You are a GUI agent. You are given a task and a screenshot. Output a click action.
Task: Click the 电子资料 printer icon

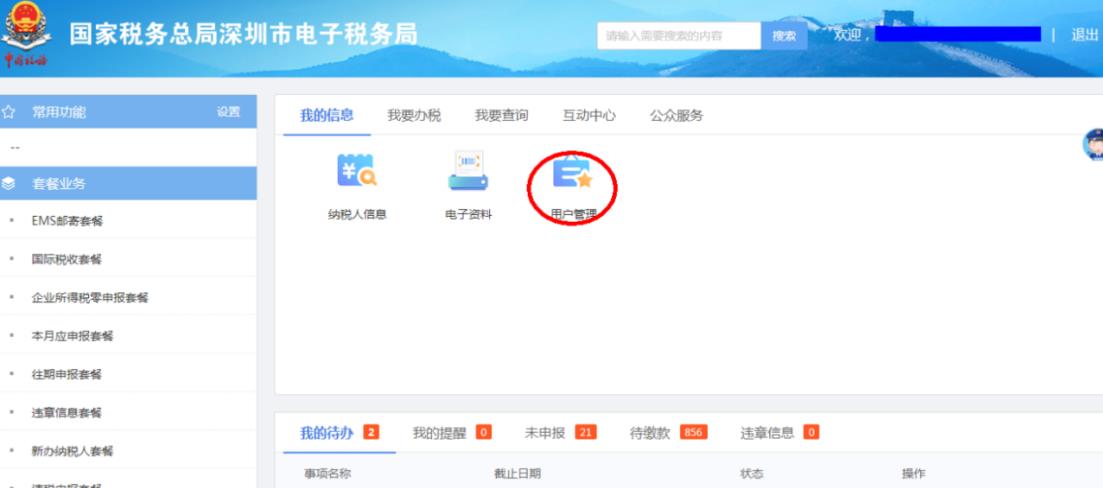point(468,173)
